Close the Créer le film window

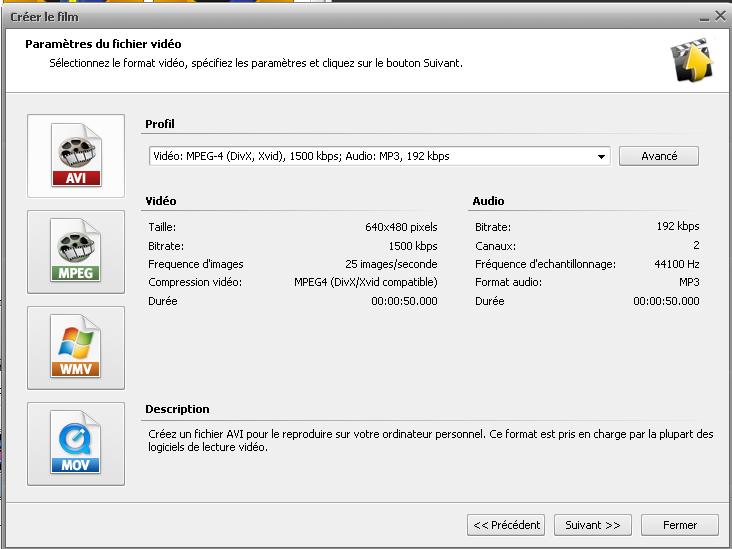[720, 16]
